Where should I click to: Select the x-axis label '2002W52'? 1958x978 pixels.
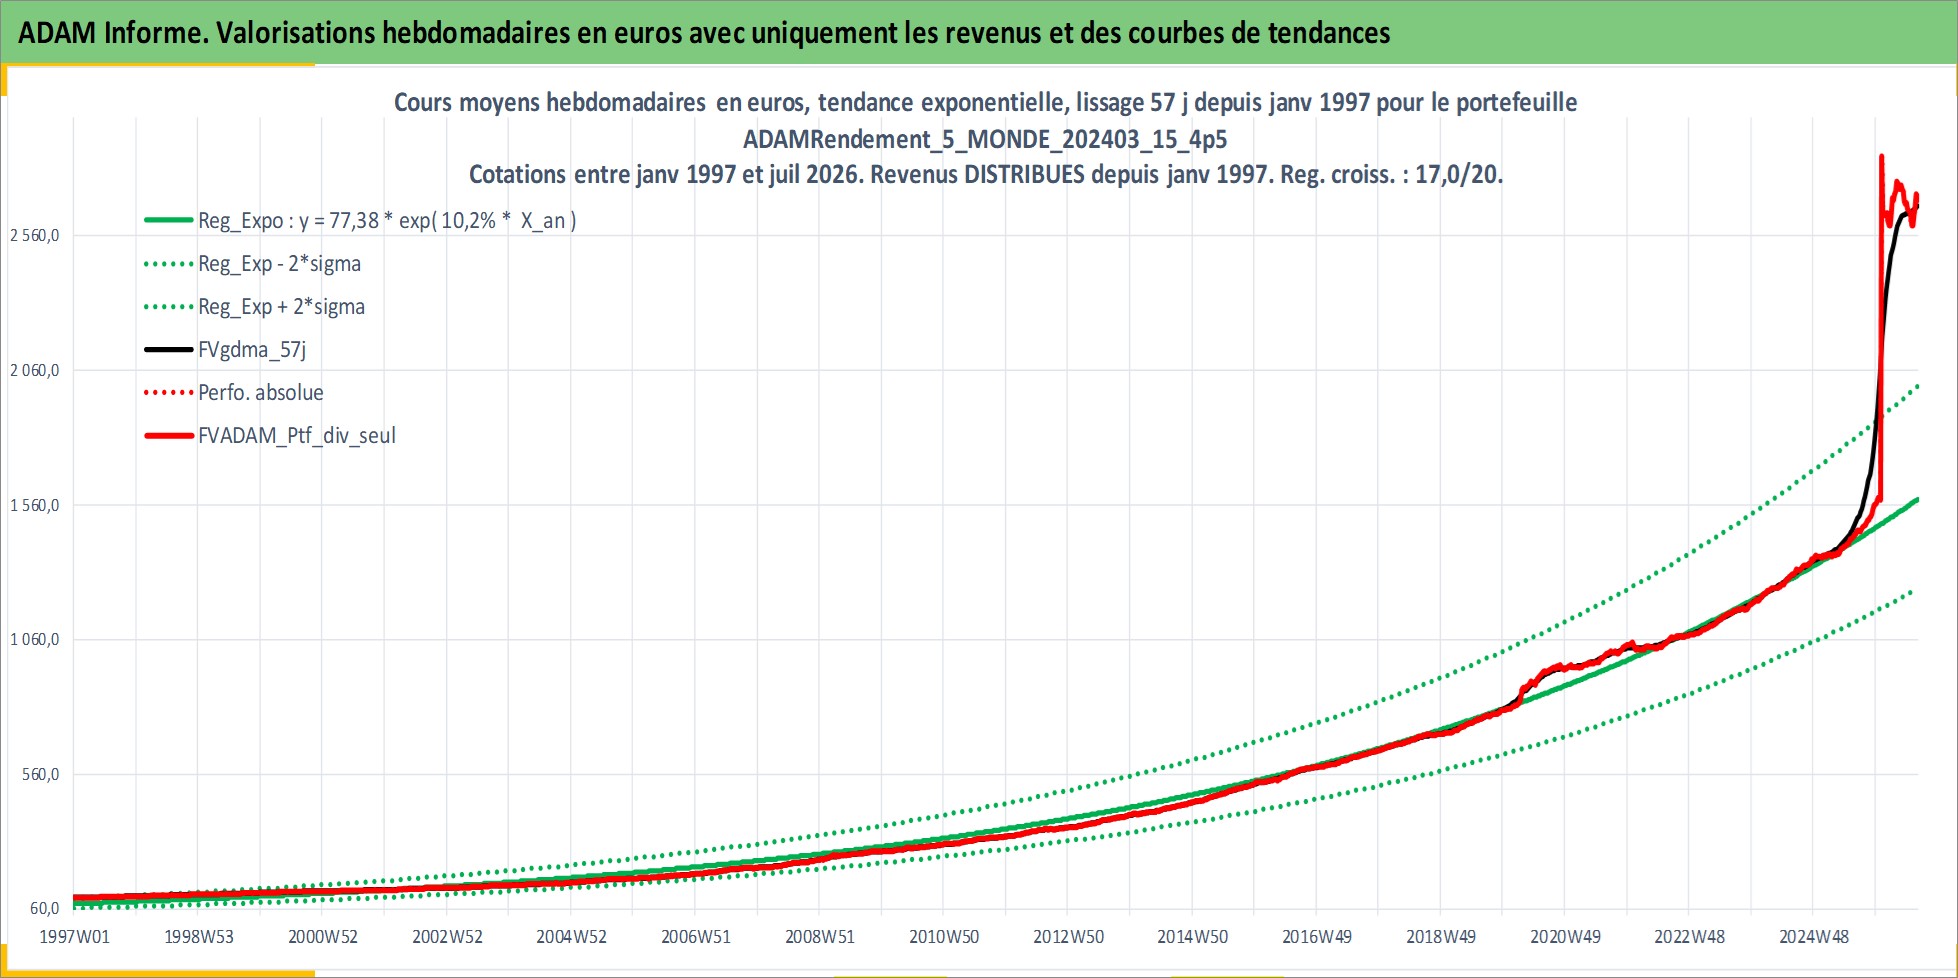click(447, 937)
